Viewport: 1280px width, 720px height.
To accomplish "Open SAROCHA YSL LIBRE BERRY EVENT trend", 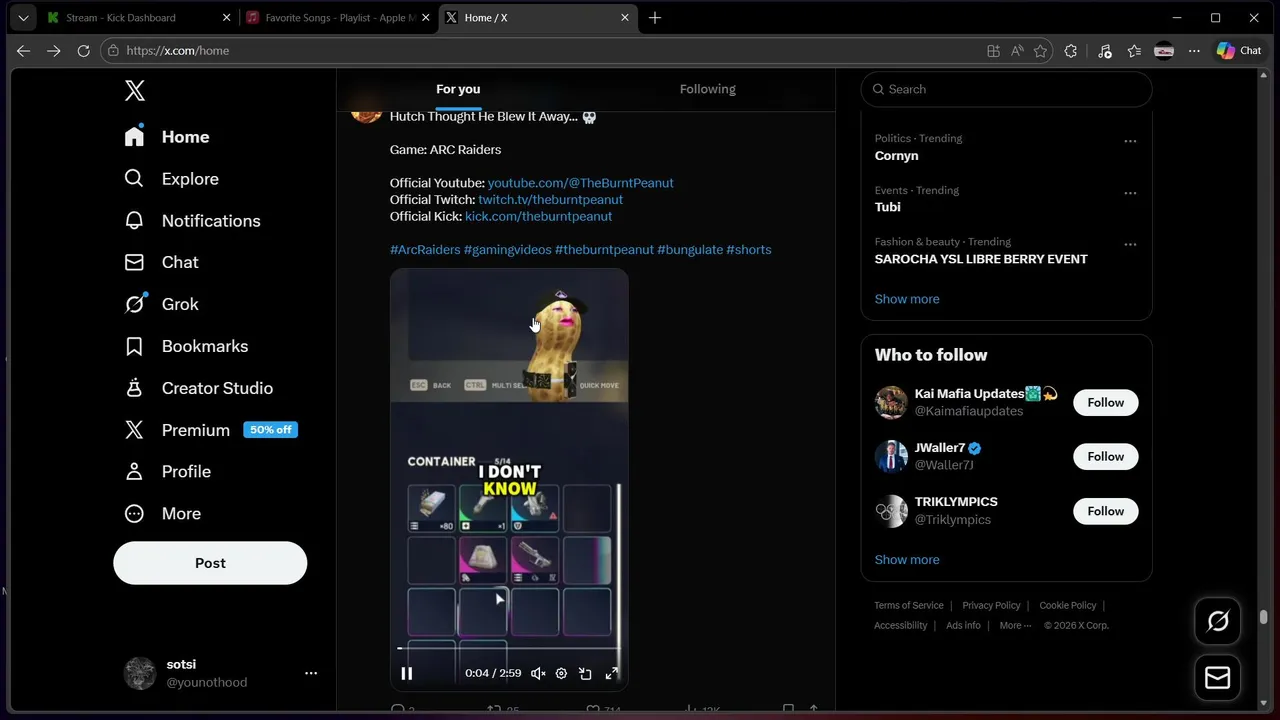I will click(x=981, y=259).
